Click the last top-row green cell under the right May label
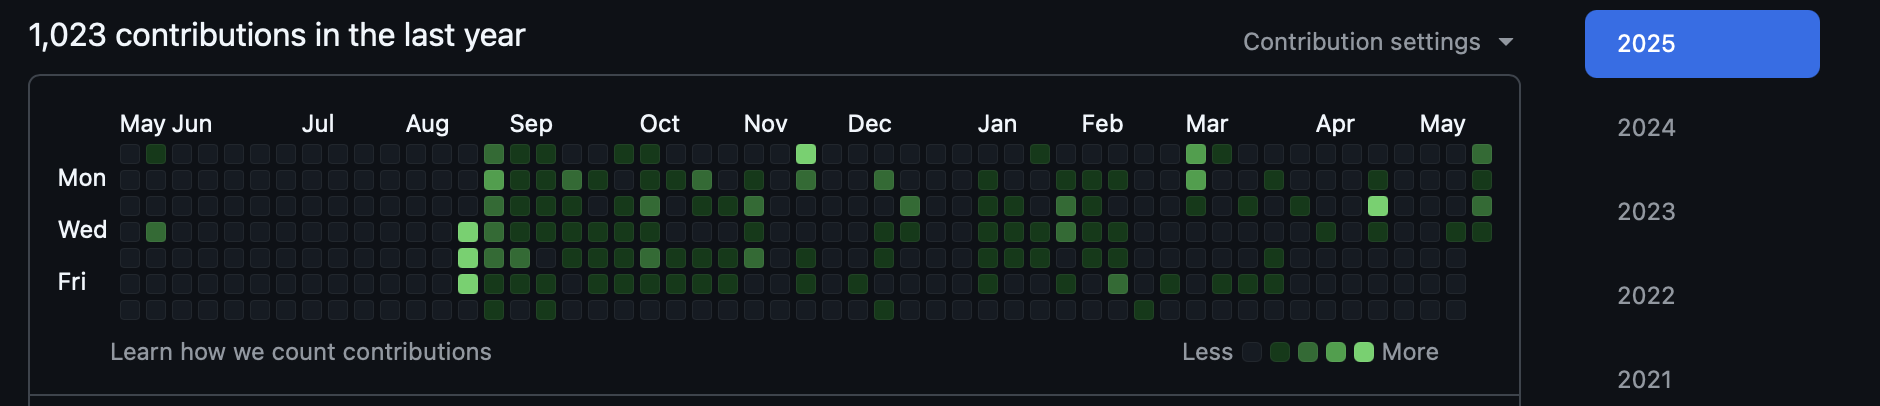This screenshot has width=1880, height=406. (x=1482, y=154)
